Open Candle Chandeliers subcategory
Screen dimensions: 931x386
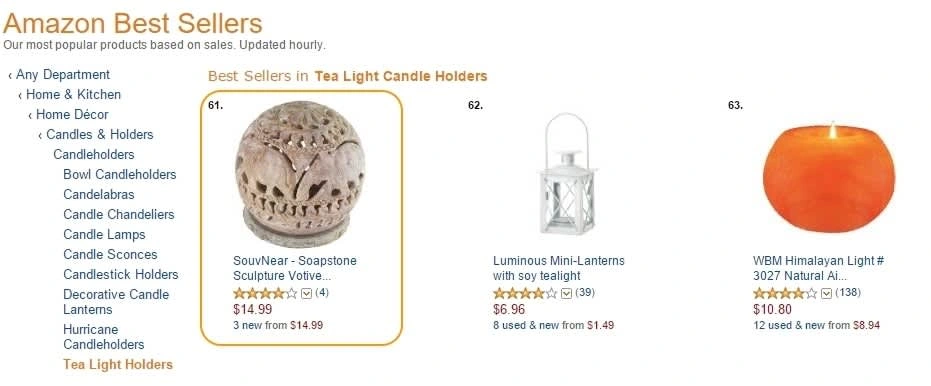point(119,214)
